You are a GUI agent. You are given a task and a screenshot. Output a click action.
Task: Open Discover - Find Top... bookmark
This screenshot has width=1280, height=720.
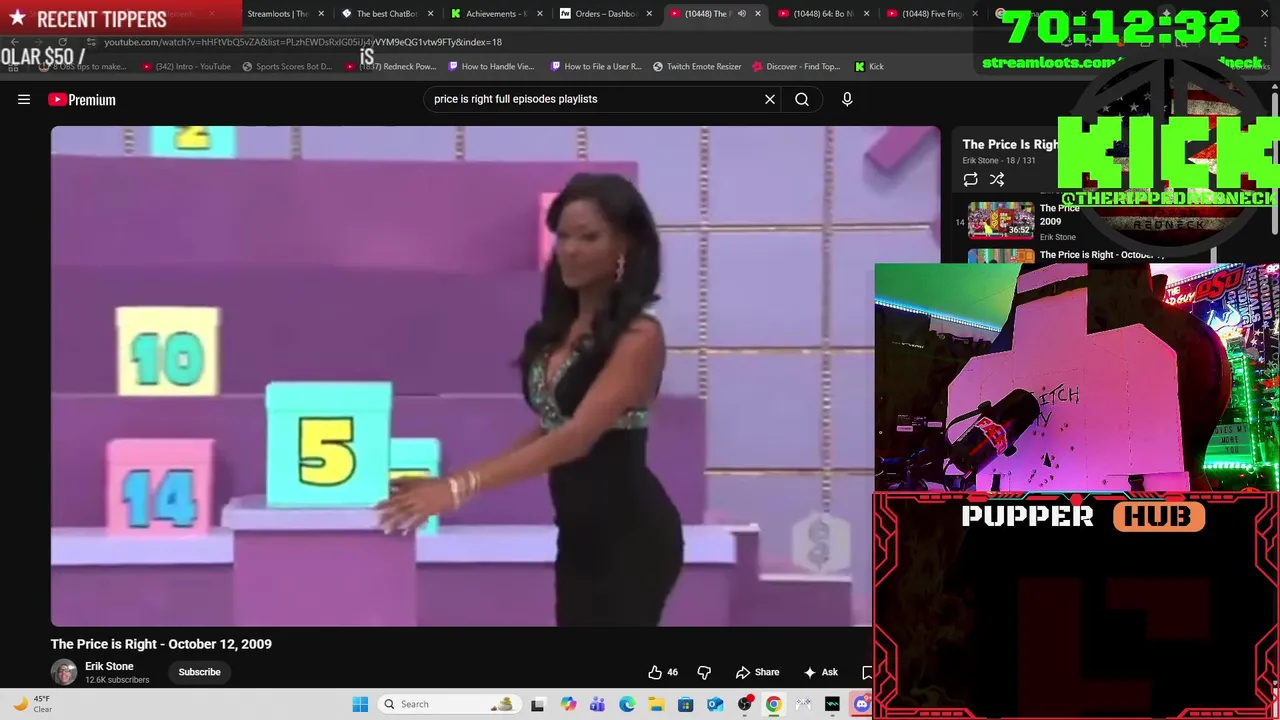(796, 67)
